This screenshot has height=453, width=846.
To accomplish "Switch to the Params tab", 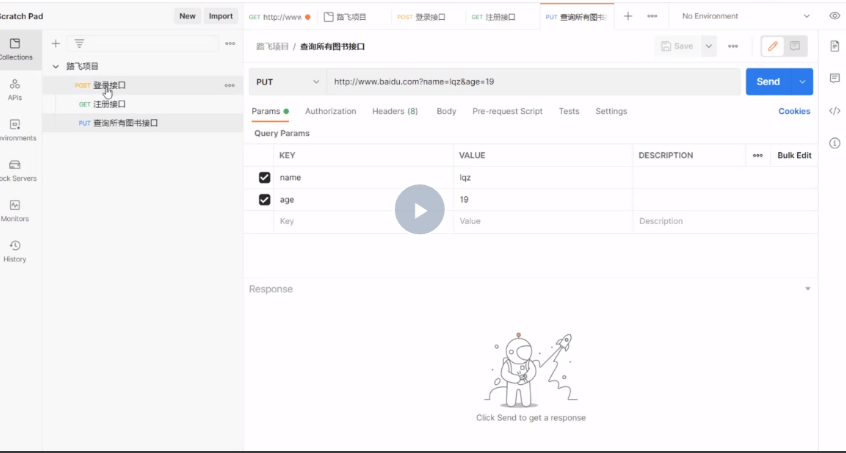I will (x=270, y=111).
